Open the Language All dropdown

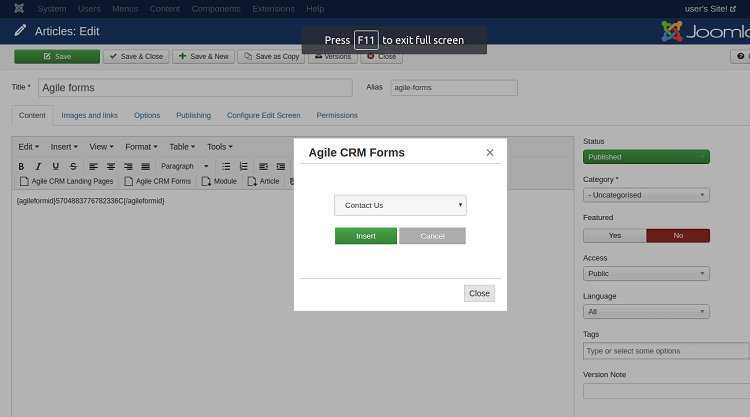[646, 312]
